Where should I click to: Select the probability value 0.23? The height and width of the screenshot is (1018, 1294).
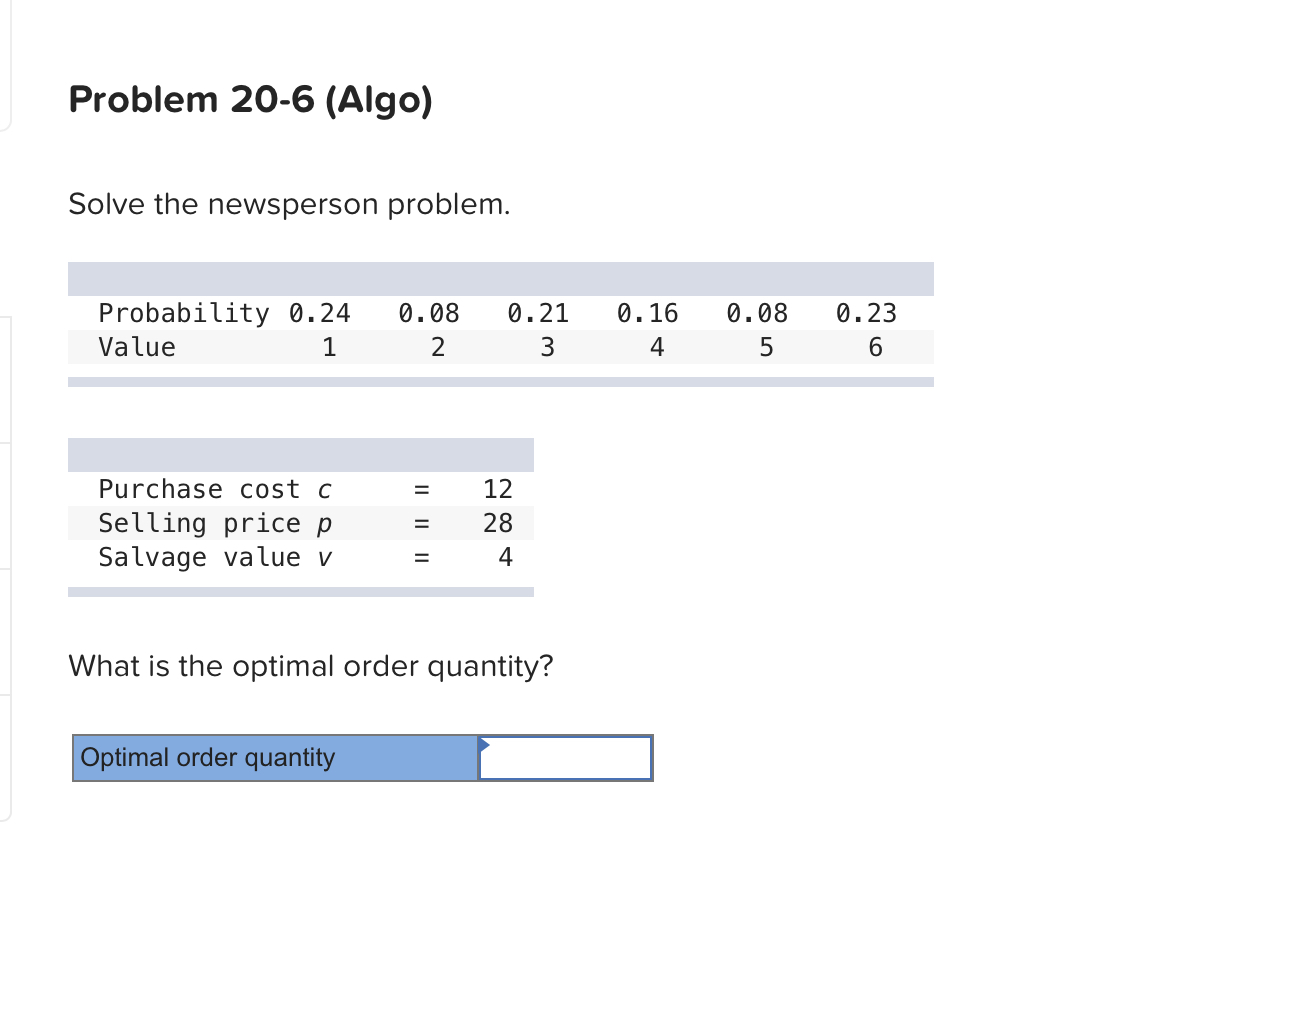(866, 312)
